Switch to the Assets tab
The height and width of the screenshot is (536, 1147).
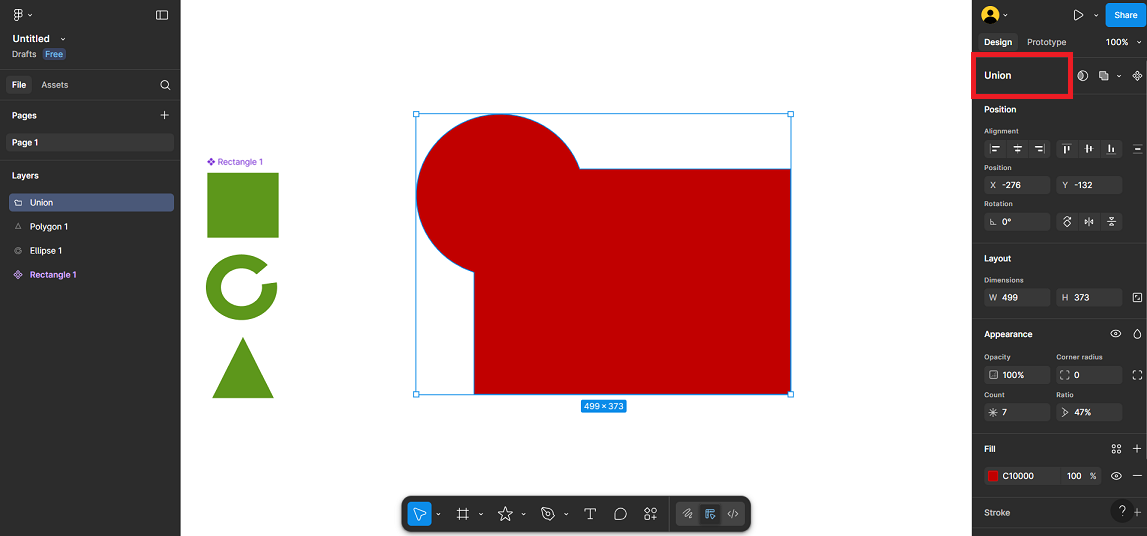coord(55,85)
